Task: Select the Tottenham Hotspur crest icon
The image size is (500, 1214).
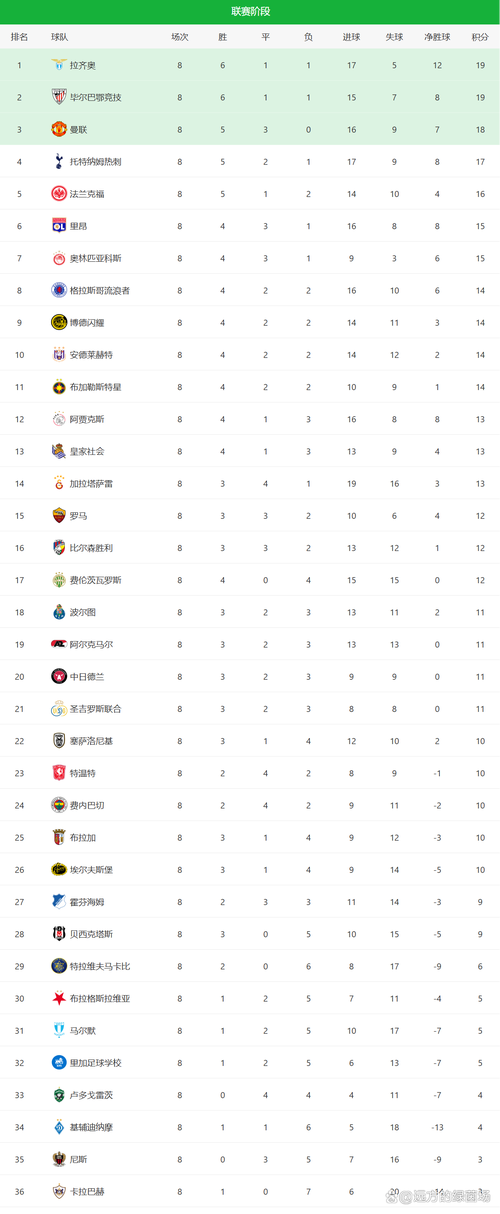Action: [x=58, y=161]
